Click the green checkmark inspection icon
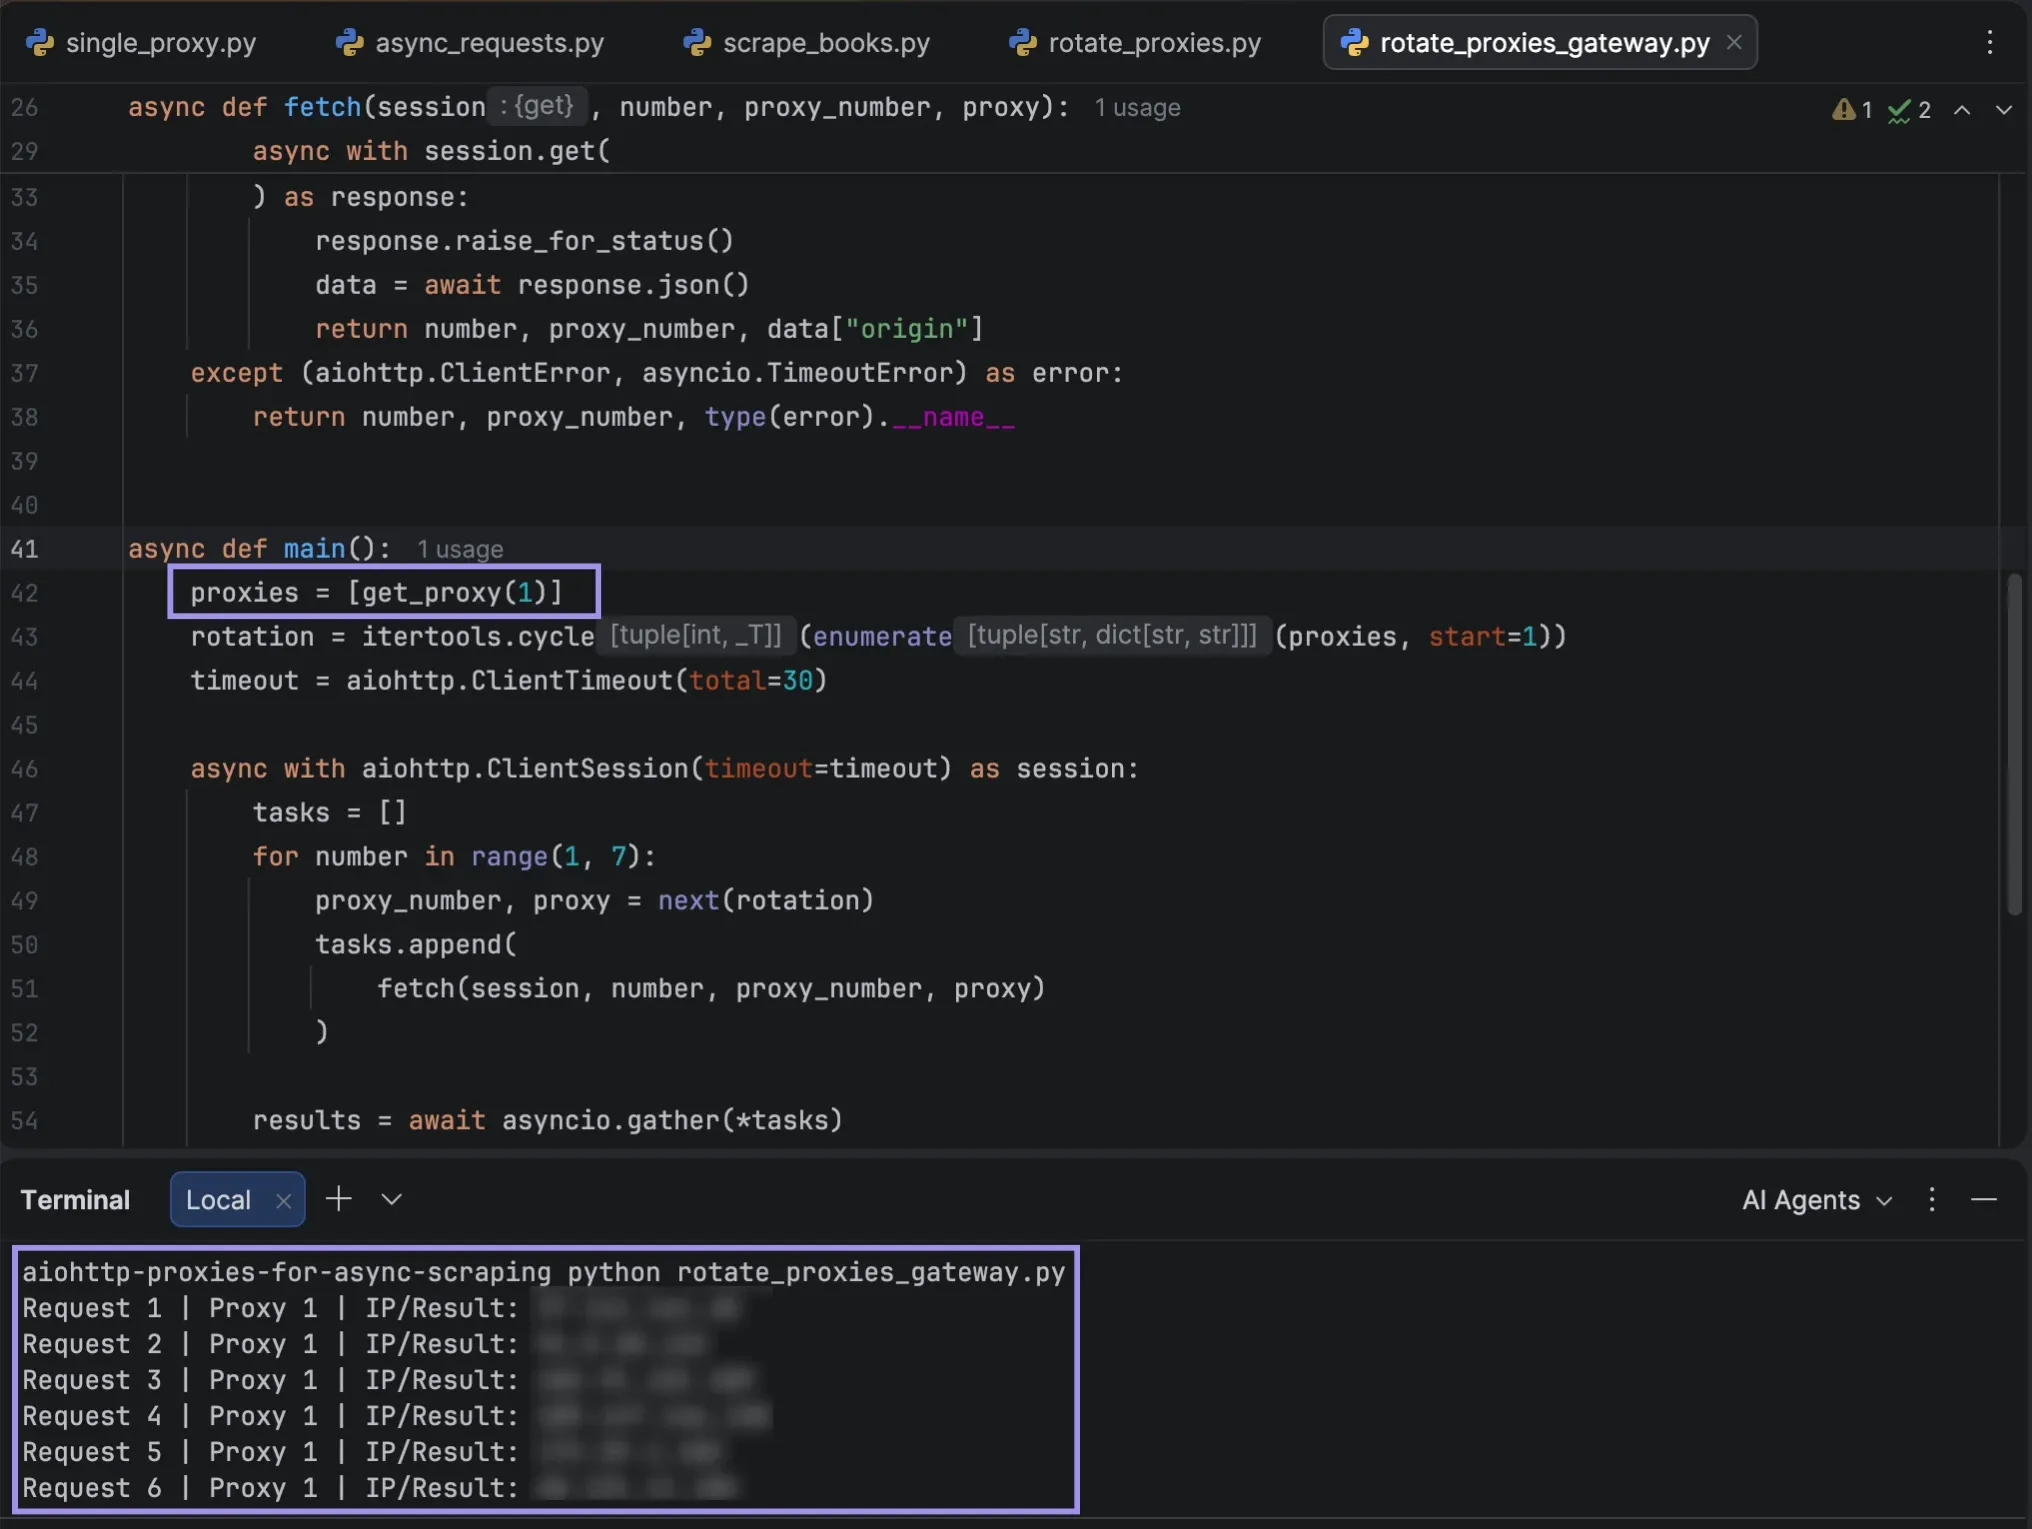This screenshot has width=2032, height=1529. 1899,110
